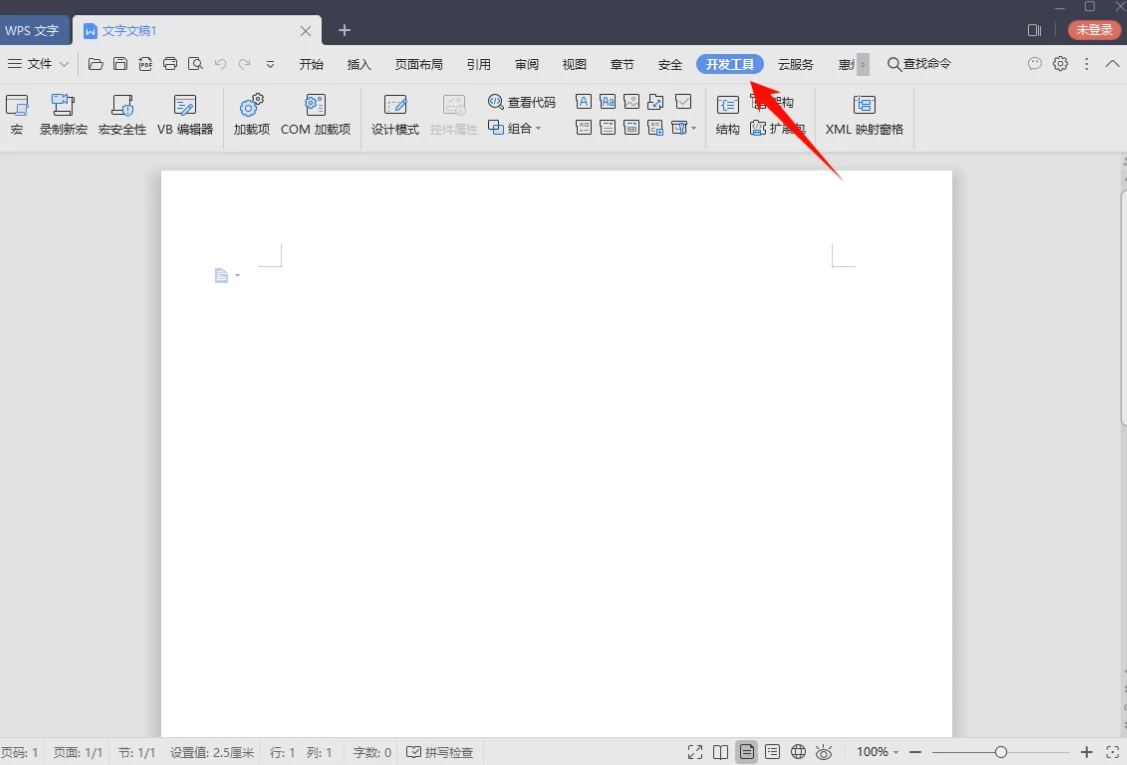Click 查看代码 view code
Screen dimensions: 1127x765
coord(522,102)
